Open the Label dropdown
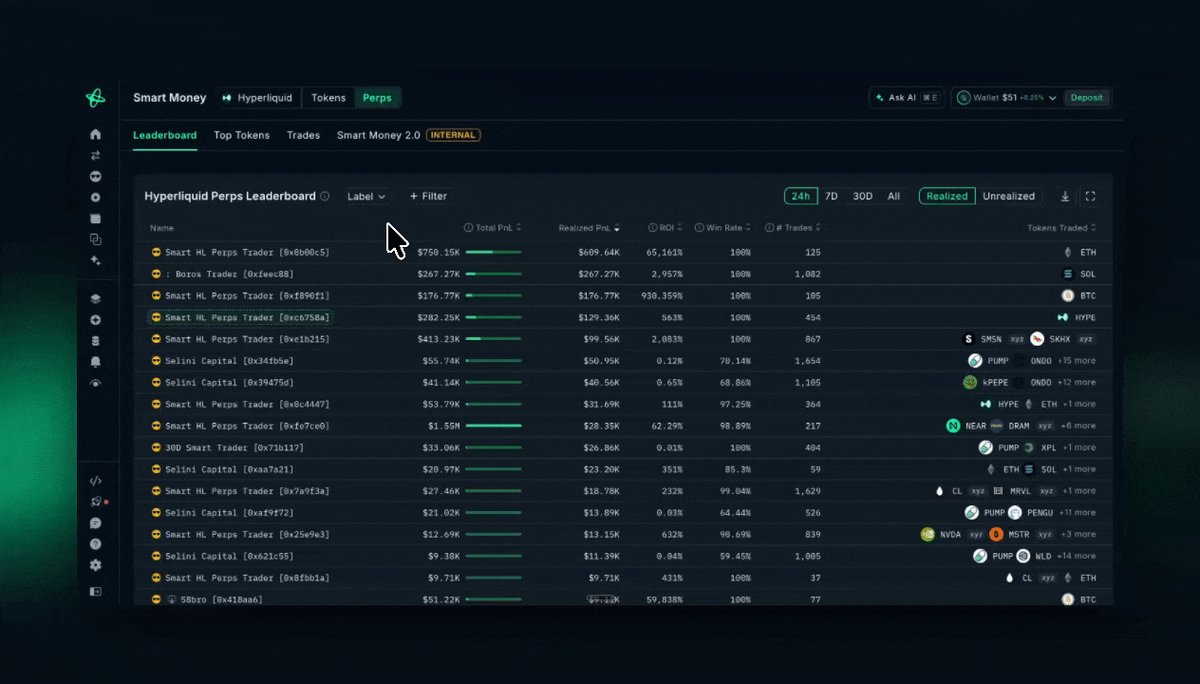The image size is (1200, 684). [366, 197]
